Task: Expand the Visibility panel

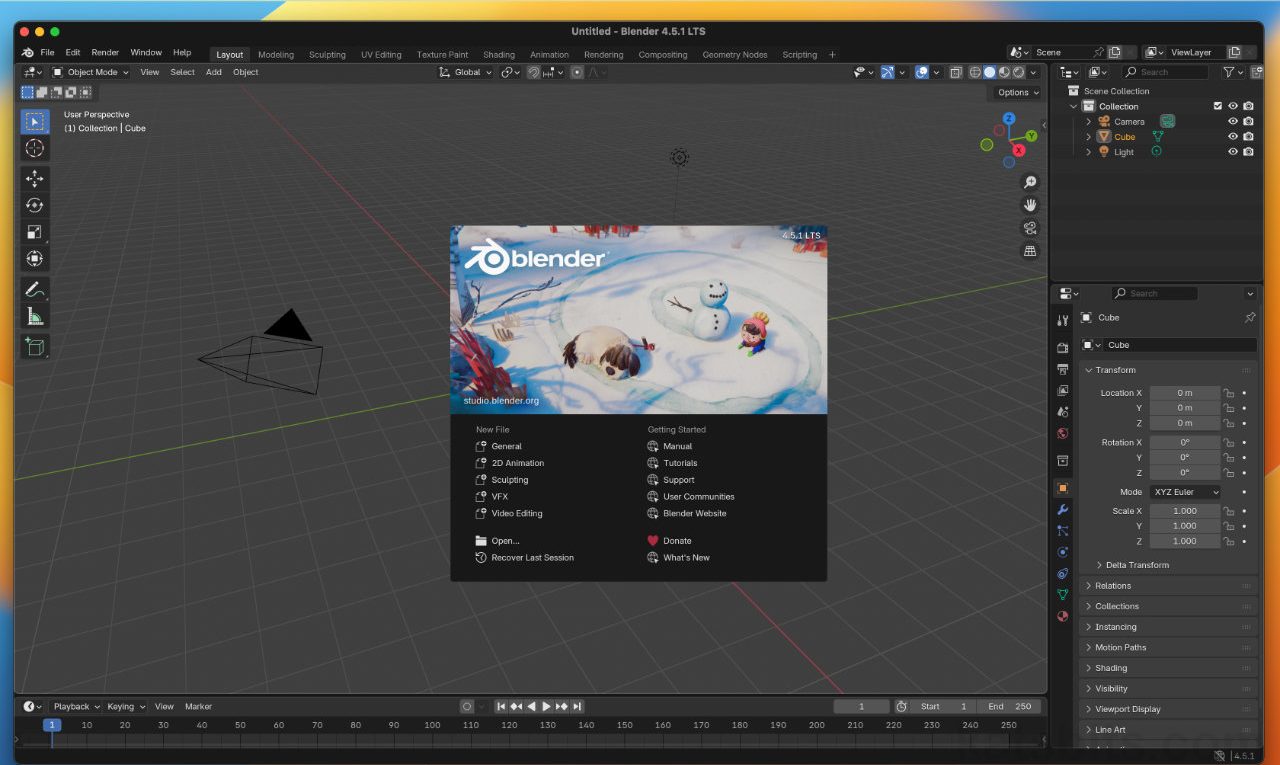Action: 1167,688
